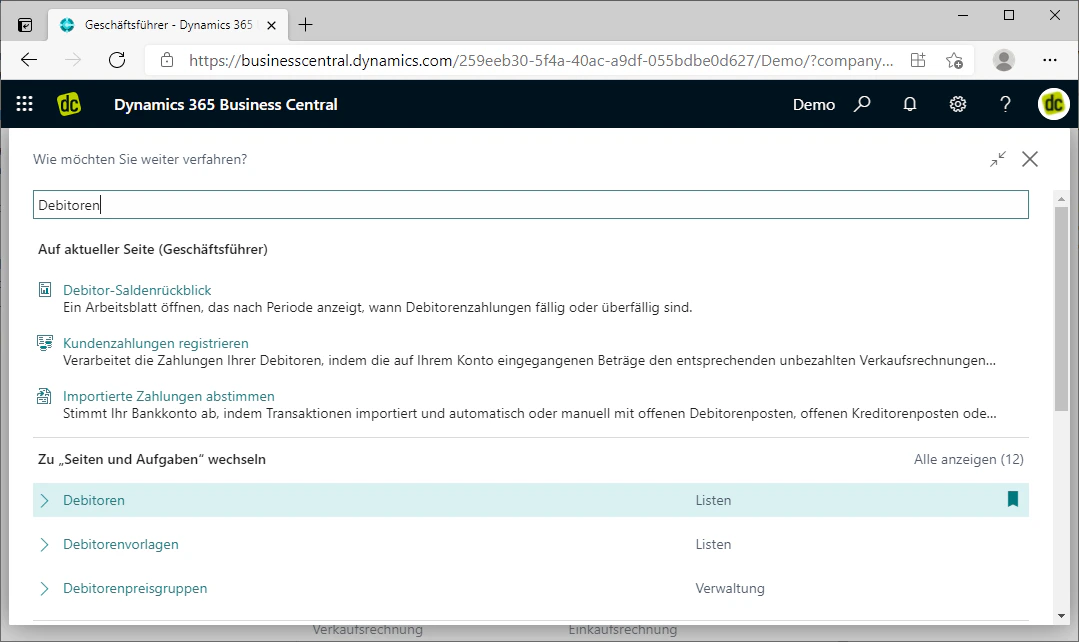The width and height of the screenshot is (1079, 642).
Task: Click the scrollbar up arrow
Action: pyautogui.click(x=1061, y=199)
